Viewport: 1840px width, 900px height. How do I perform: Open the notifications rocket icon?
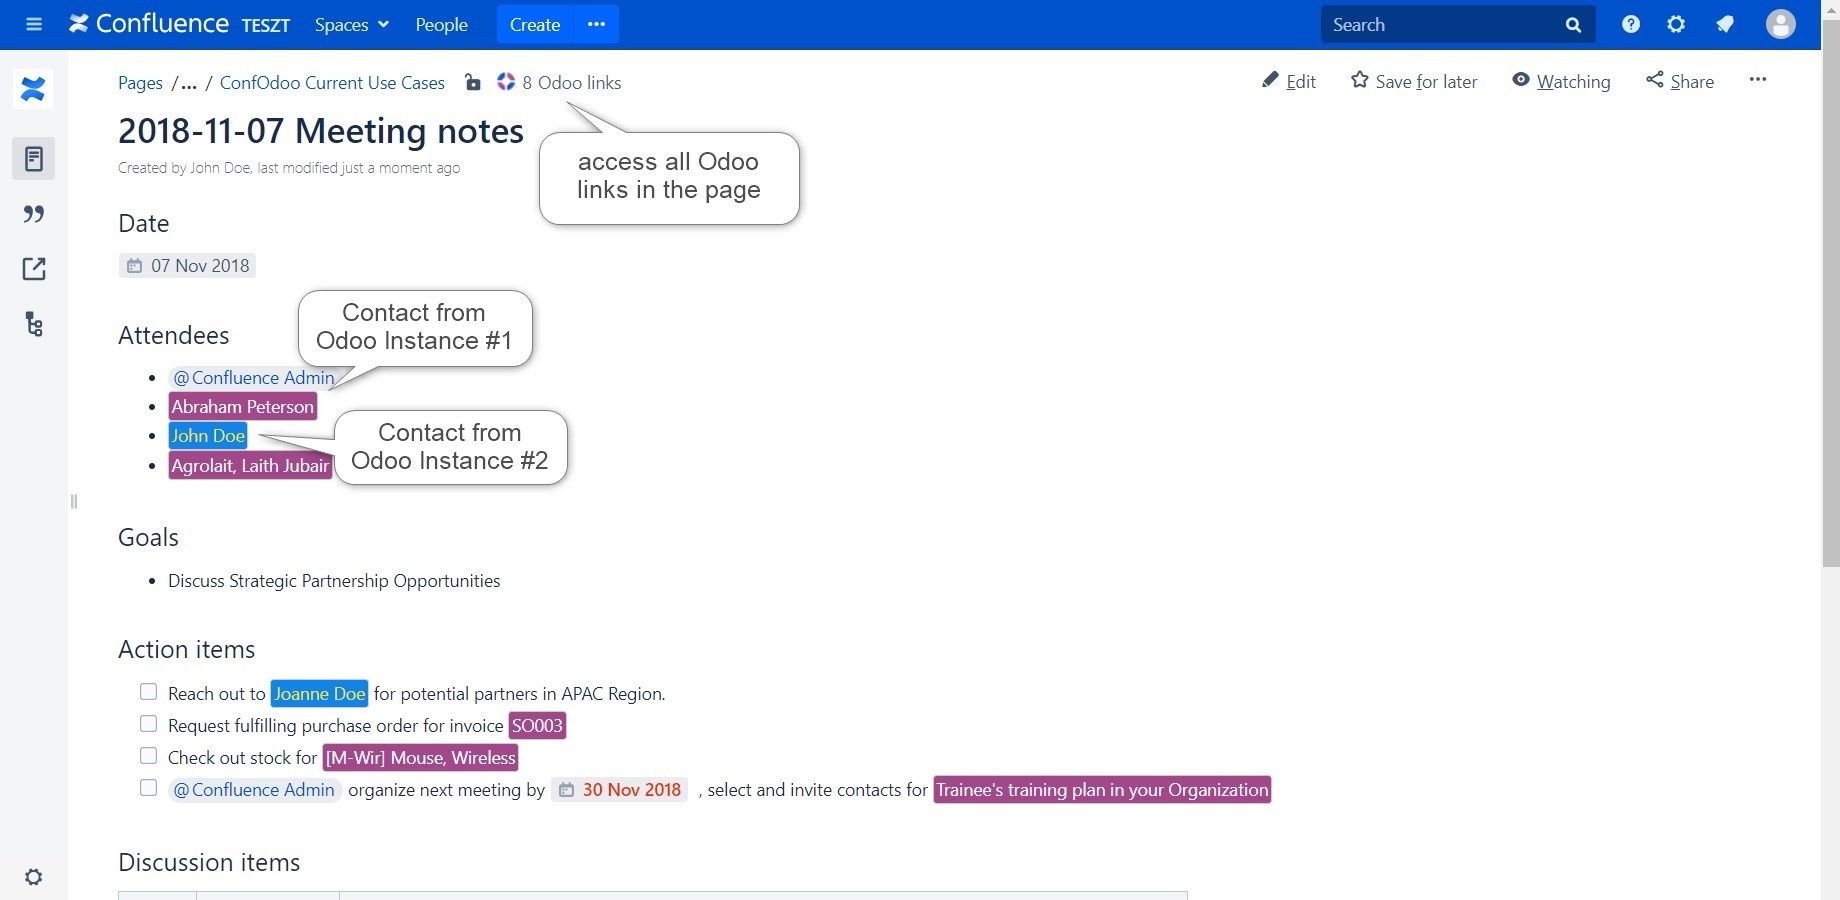pyautogui.click(x=1725, y=24)
